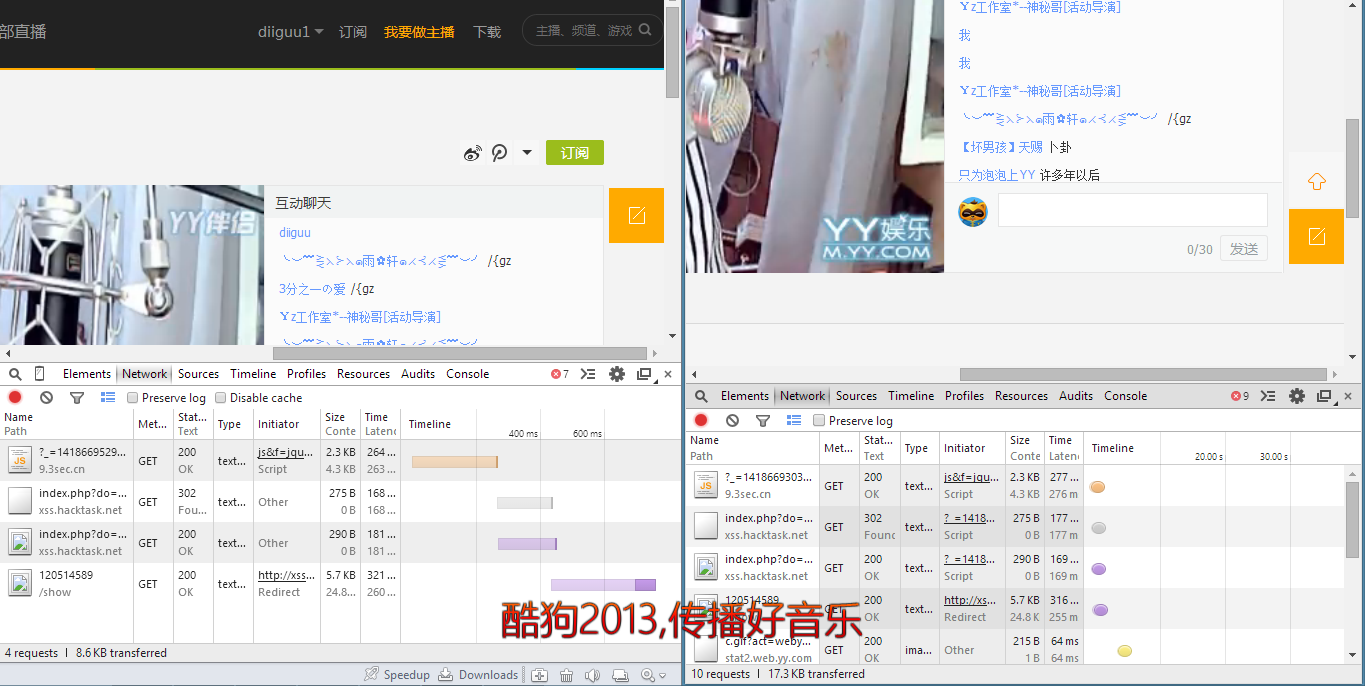The image size is (1365, 686).
Task: Click the search magnifier in left DevTools
Action: tap(15, 374)
